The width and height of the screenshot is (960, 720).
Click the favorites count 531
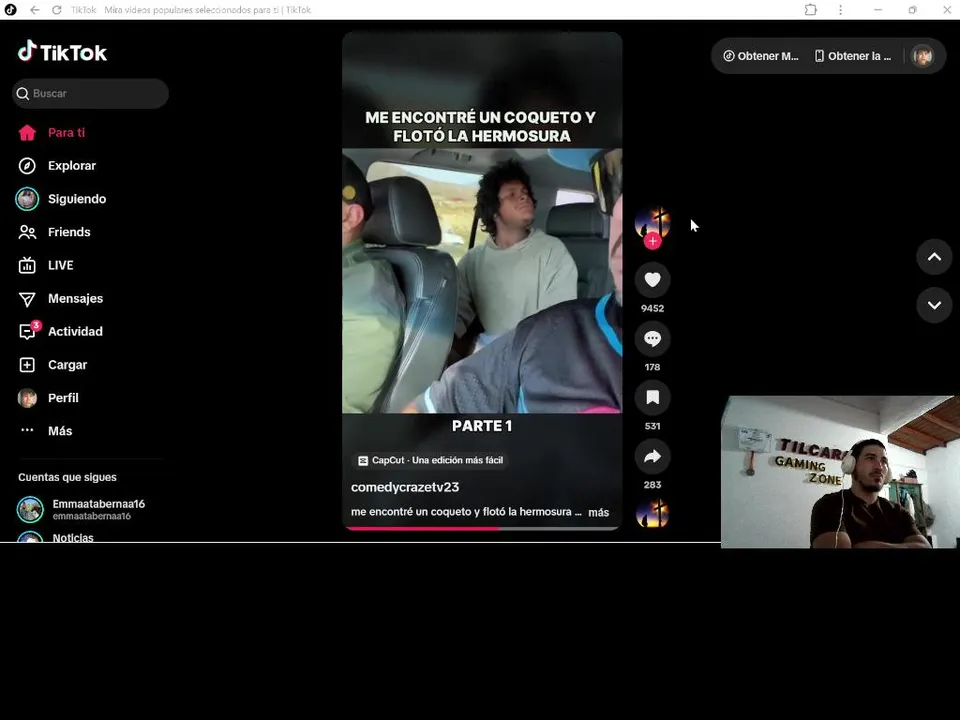click(x=653, y=426)
